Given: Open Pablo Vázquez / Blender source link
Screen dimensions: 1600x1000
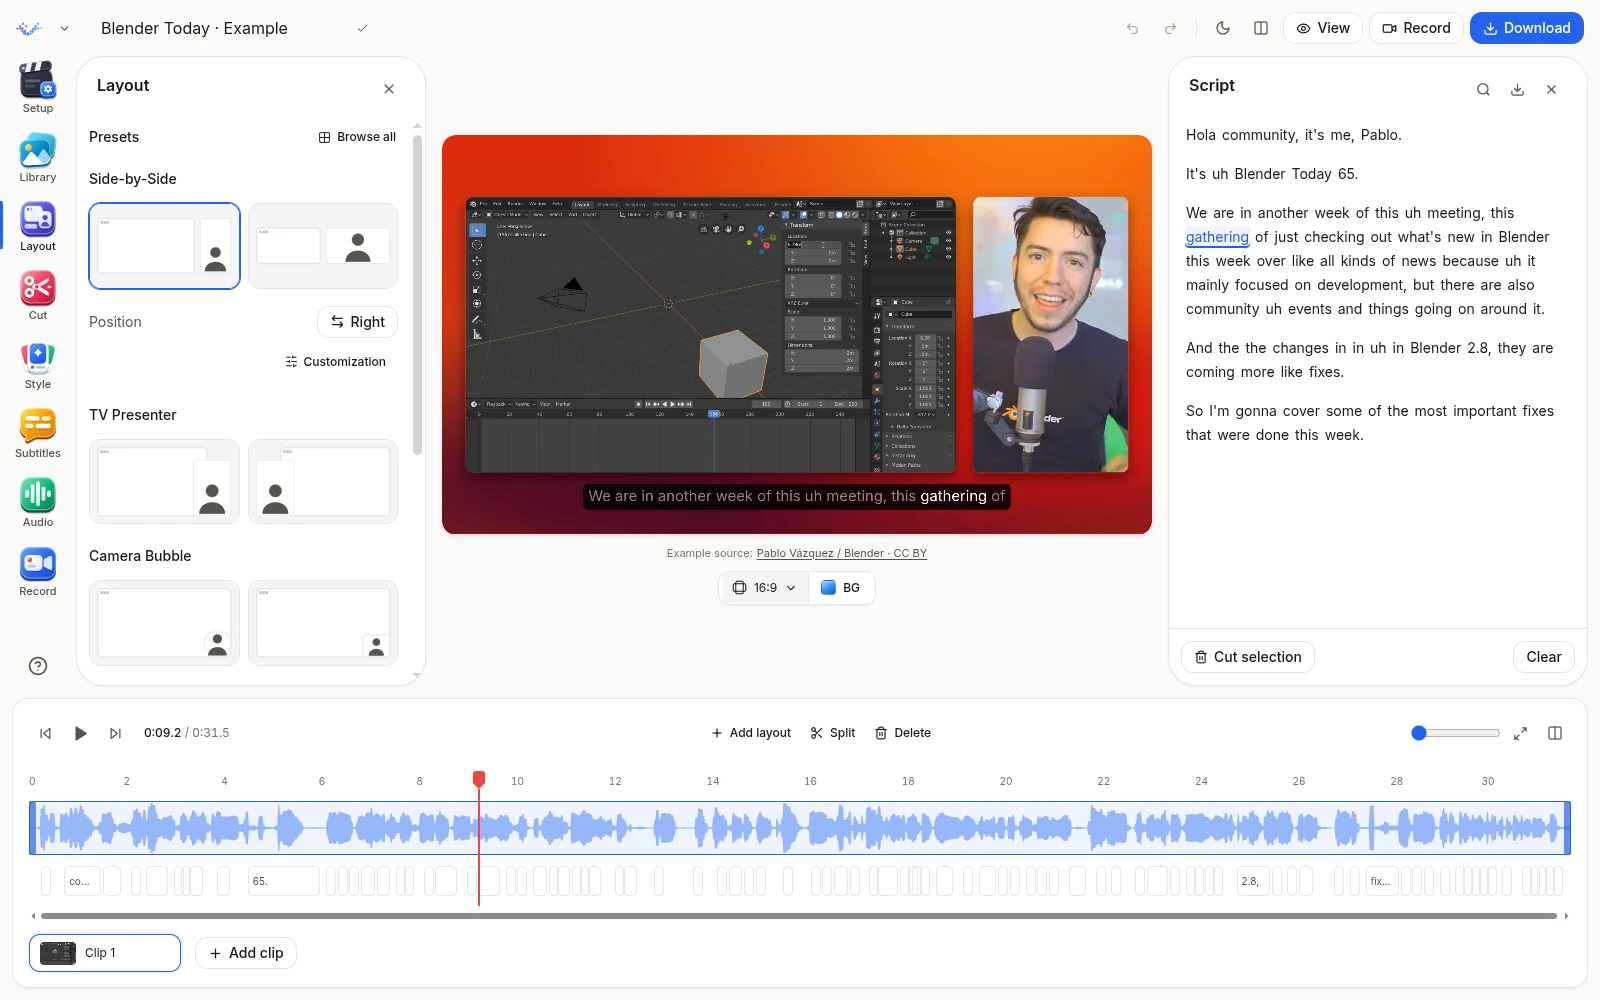Looking at the screenshot, I should coord(842,553).
